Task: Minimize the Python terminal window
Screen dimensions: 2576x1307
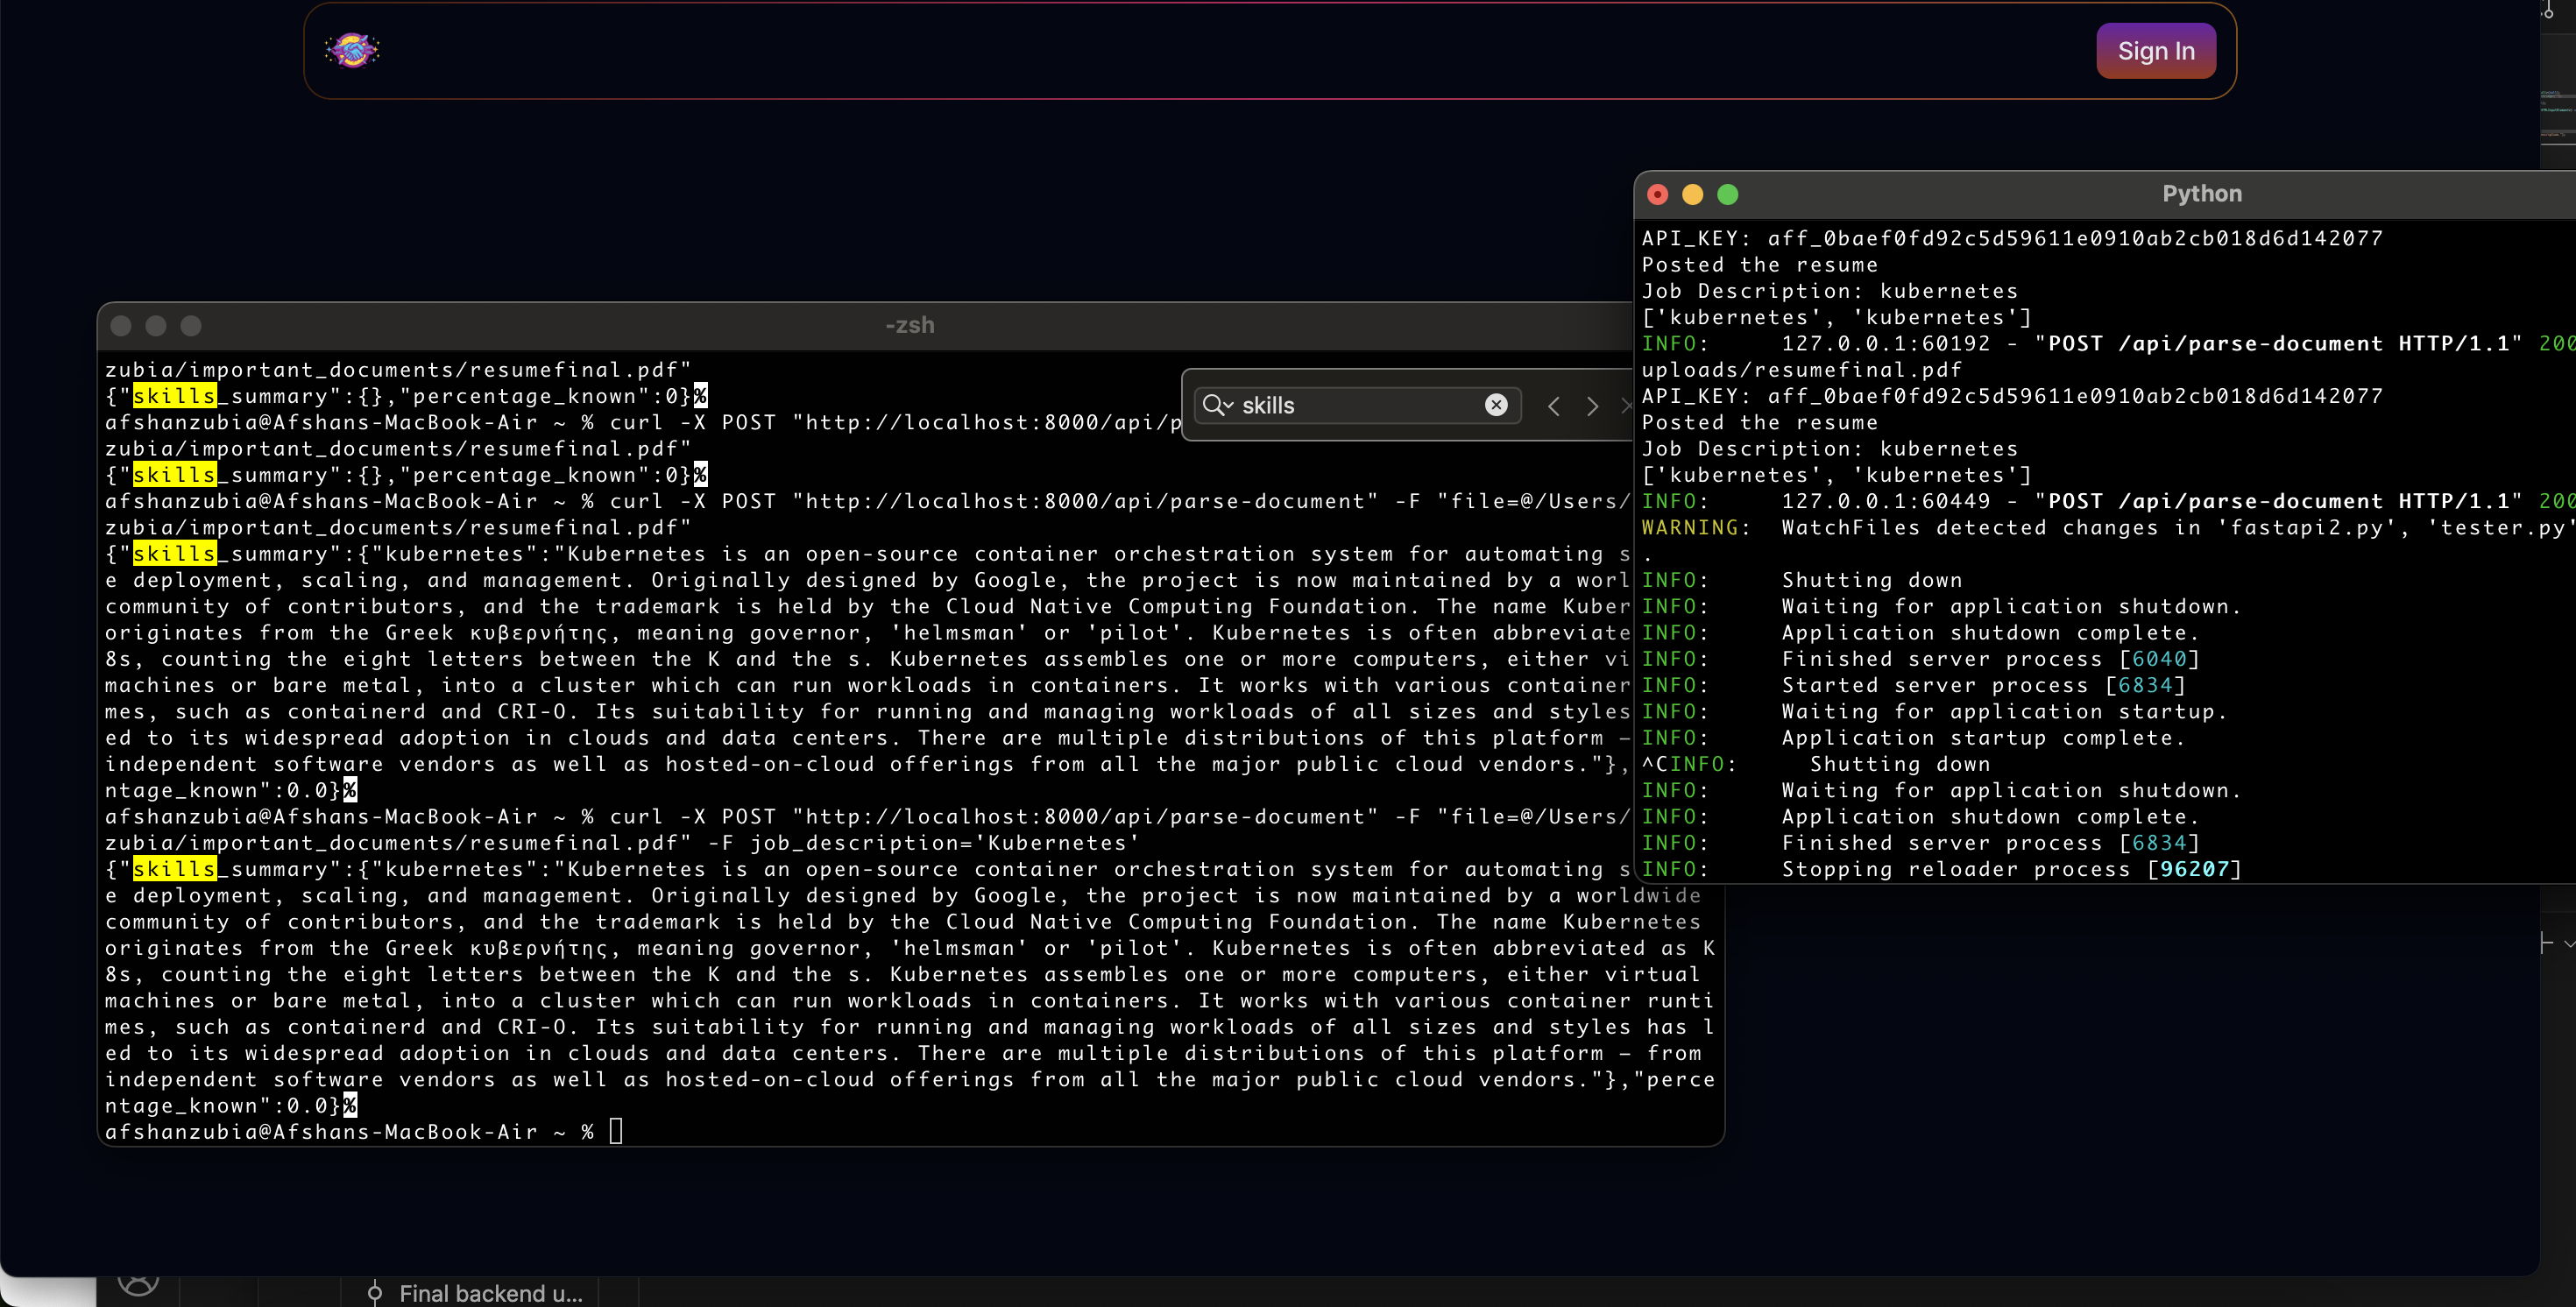Action: click(x=1692, y=195)
